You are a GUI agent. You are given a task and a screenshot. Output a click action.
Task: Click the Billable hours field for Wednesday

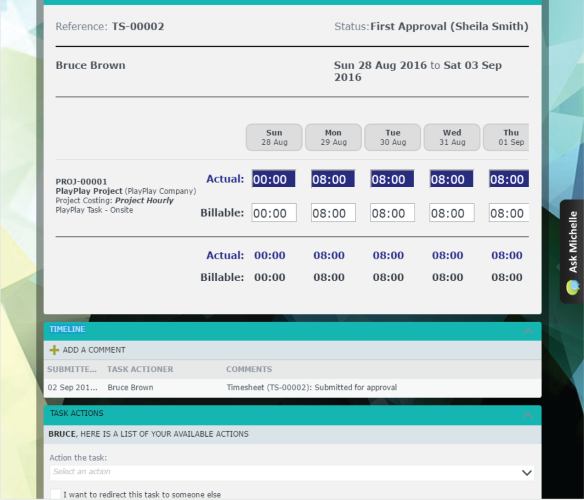(x=452, y=213)
